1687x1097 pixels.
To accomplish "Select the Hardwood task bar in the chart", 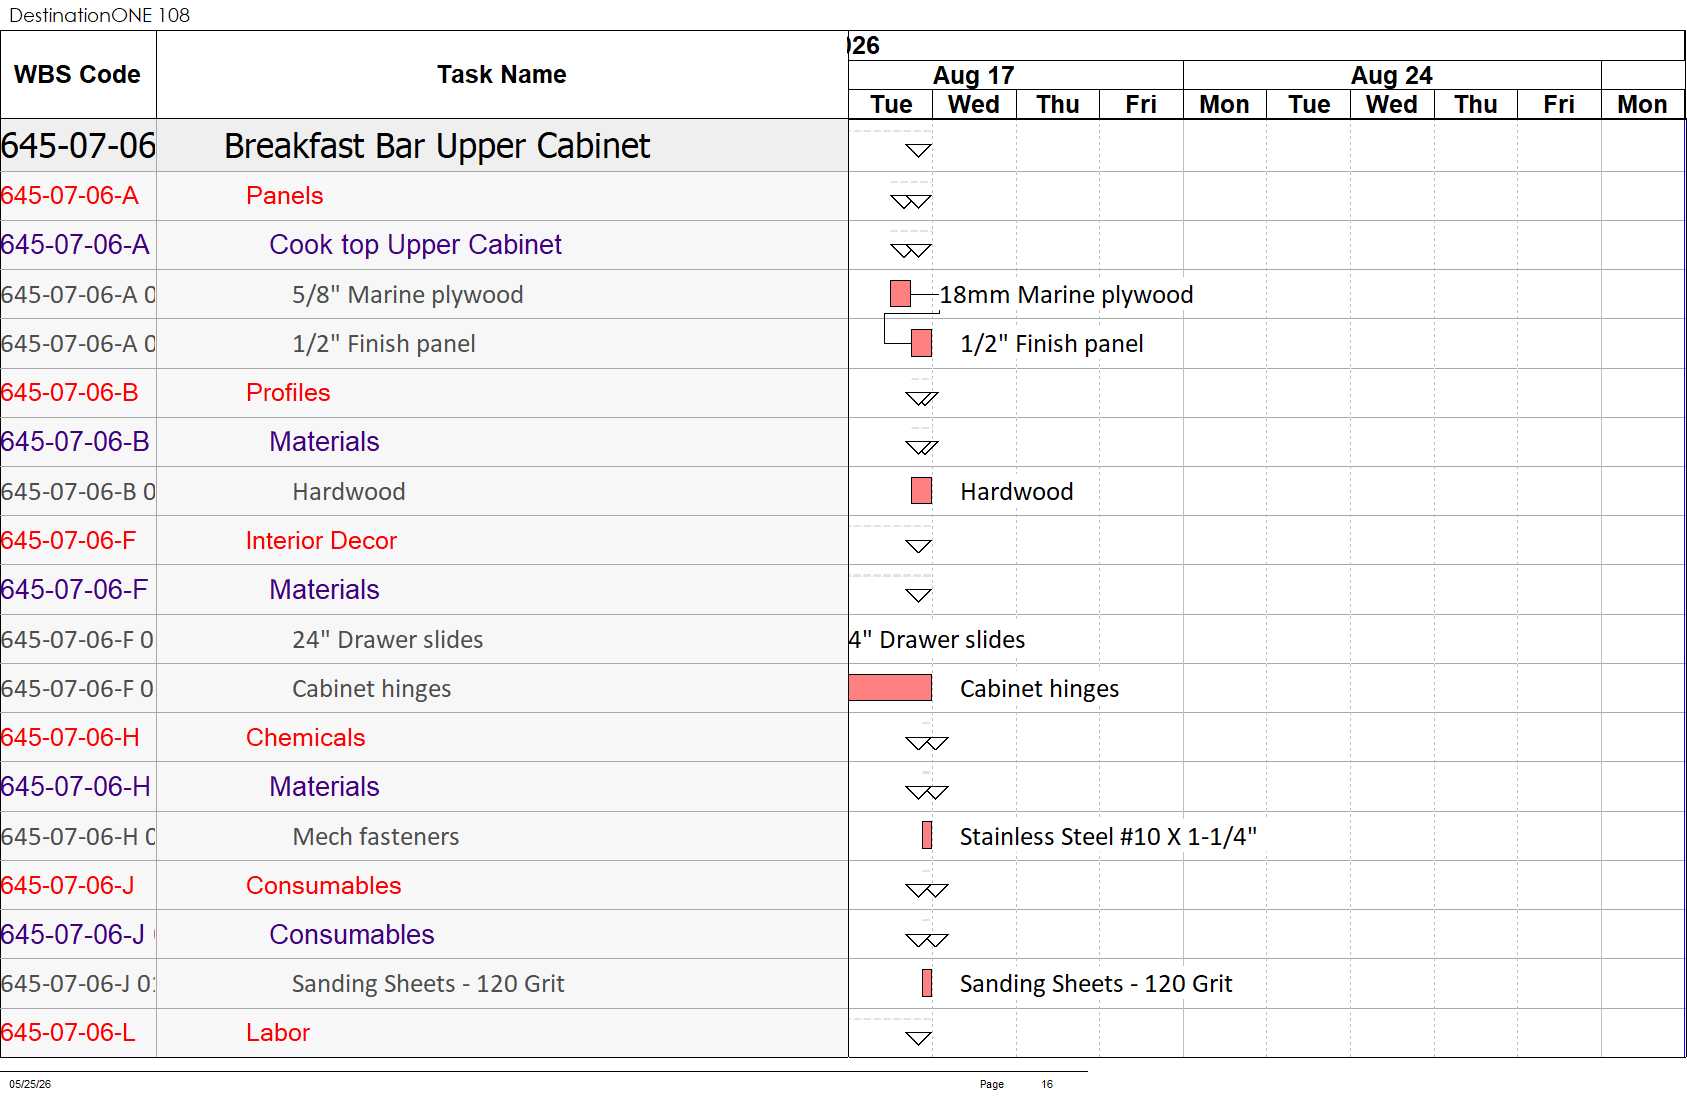I will (922, 491).
